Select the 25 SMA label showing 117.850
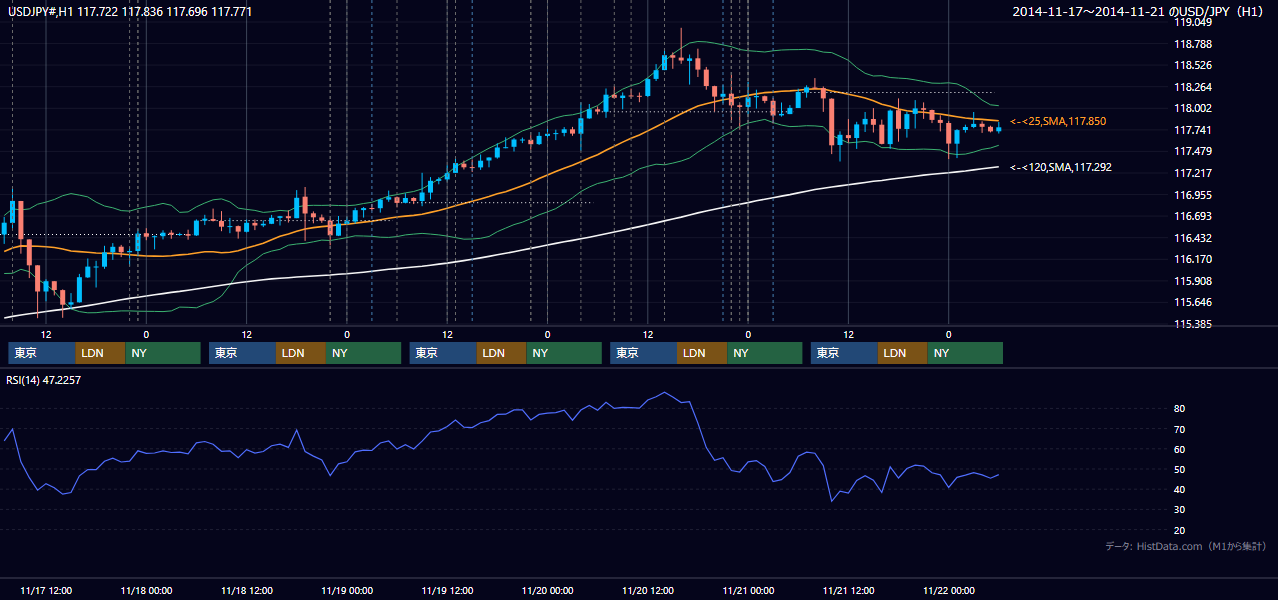 pos(1058,121)
